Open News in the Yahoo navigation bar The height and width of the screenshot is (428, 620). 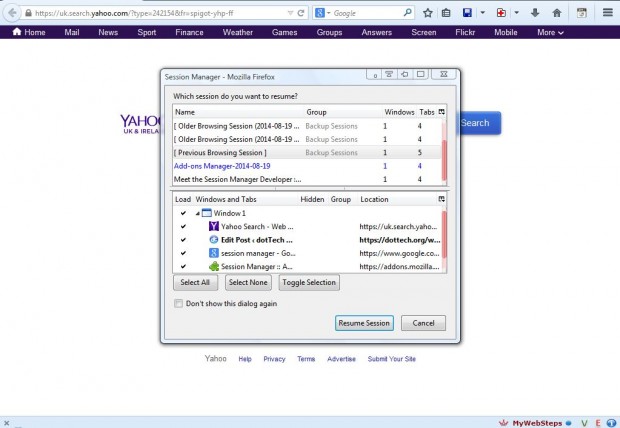click(108, 32)
